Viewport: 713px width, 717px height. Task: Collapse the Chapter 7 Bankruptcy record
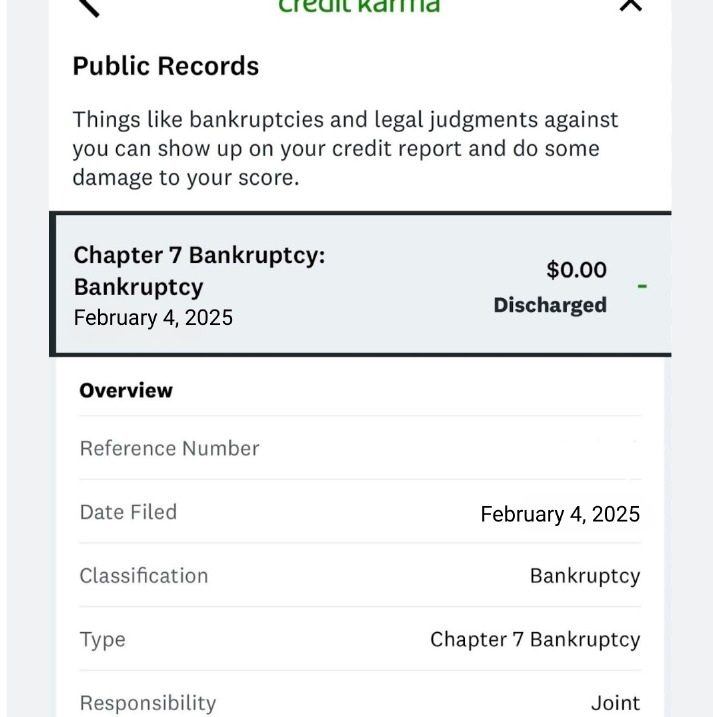[x=642, y=287]
